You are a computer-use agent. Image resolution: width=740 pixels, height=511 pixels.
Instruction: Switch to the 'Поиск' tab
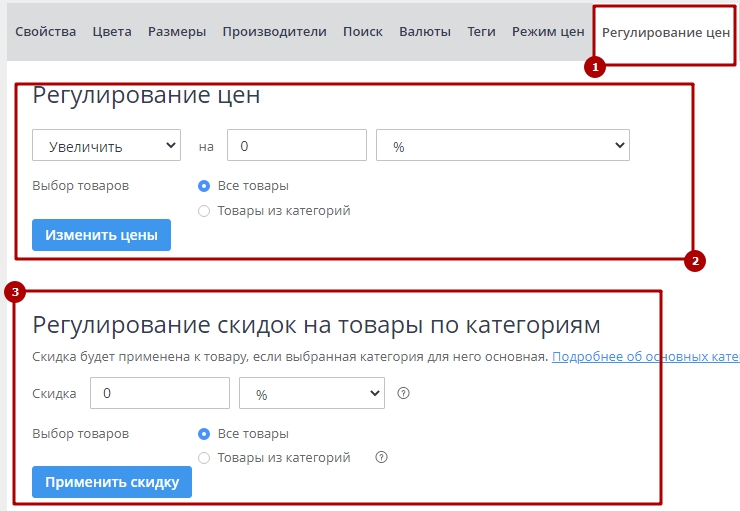tap(363, 32)
